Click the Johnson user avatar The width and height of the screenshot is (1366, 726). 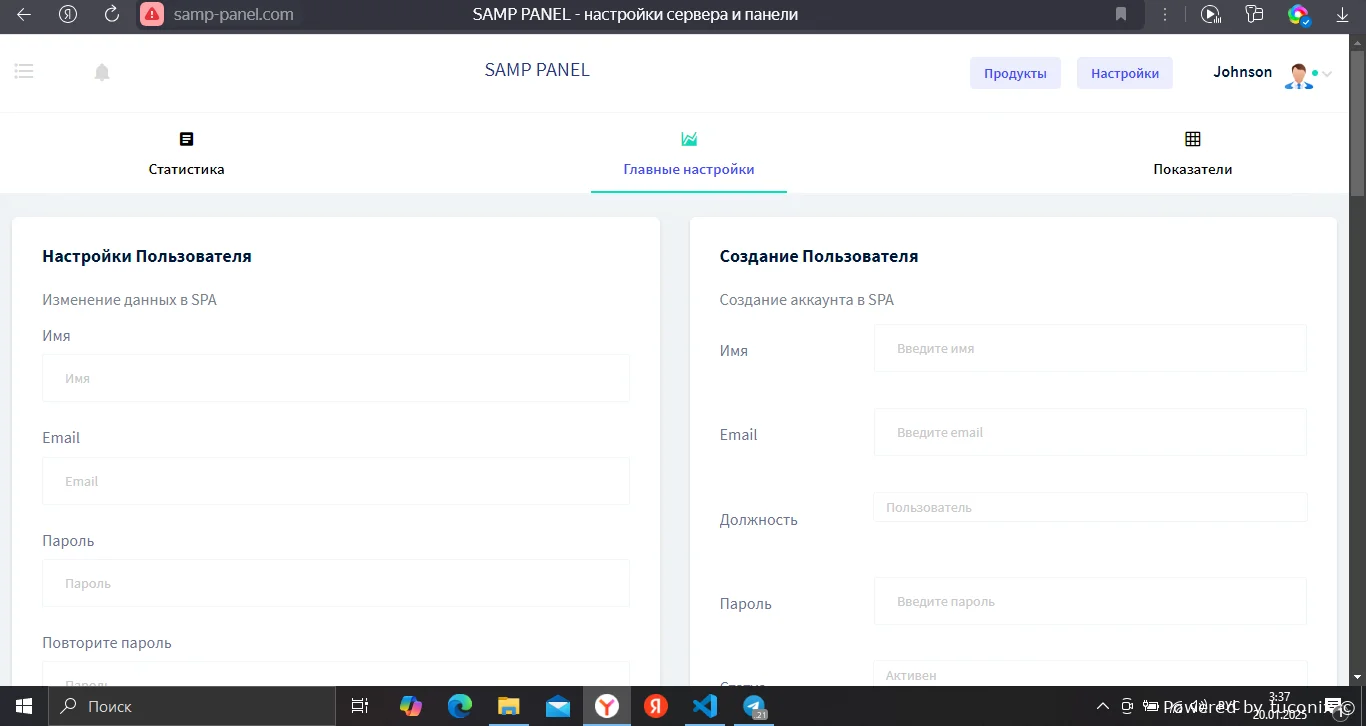tap(1299, 75)
